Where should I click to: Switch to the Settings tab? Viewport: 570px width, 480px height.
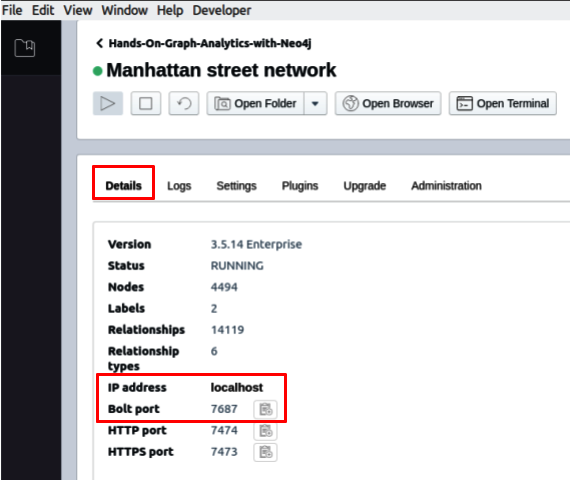(x=237, y=186)
